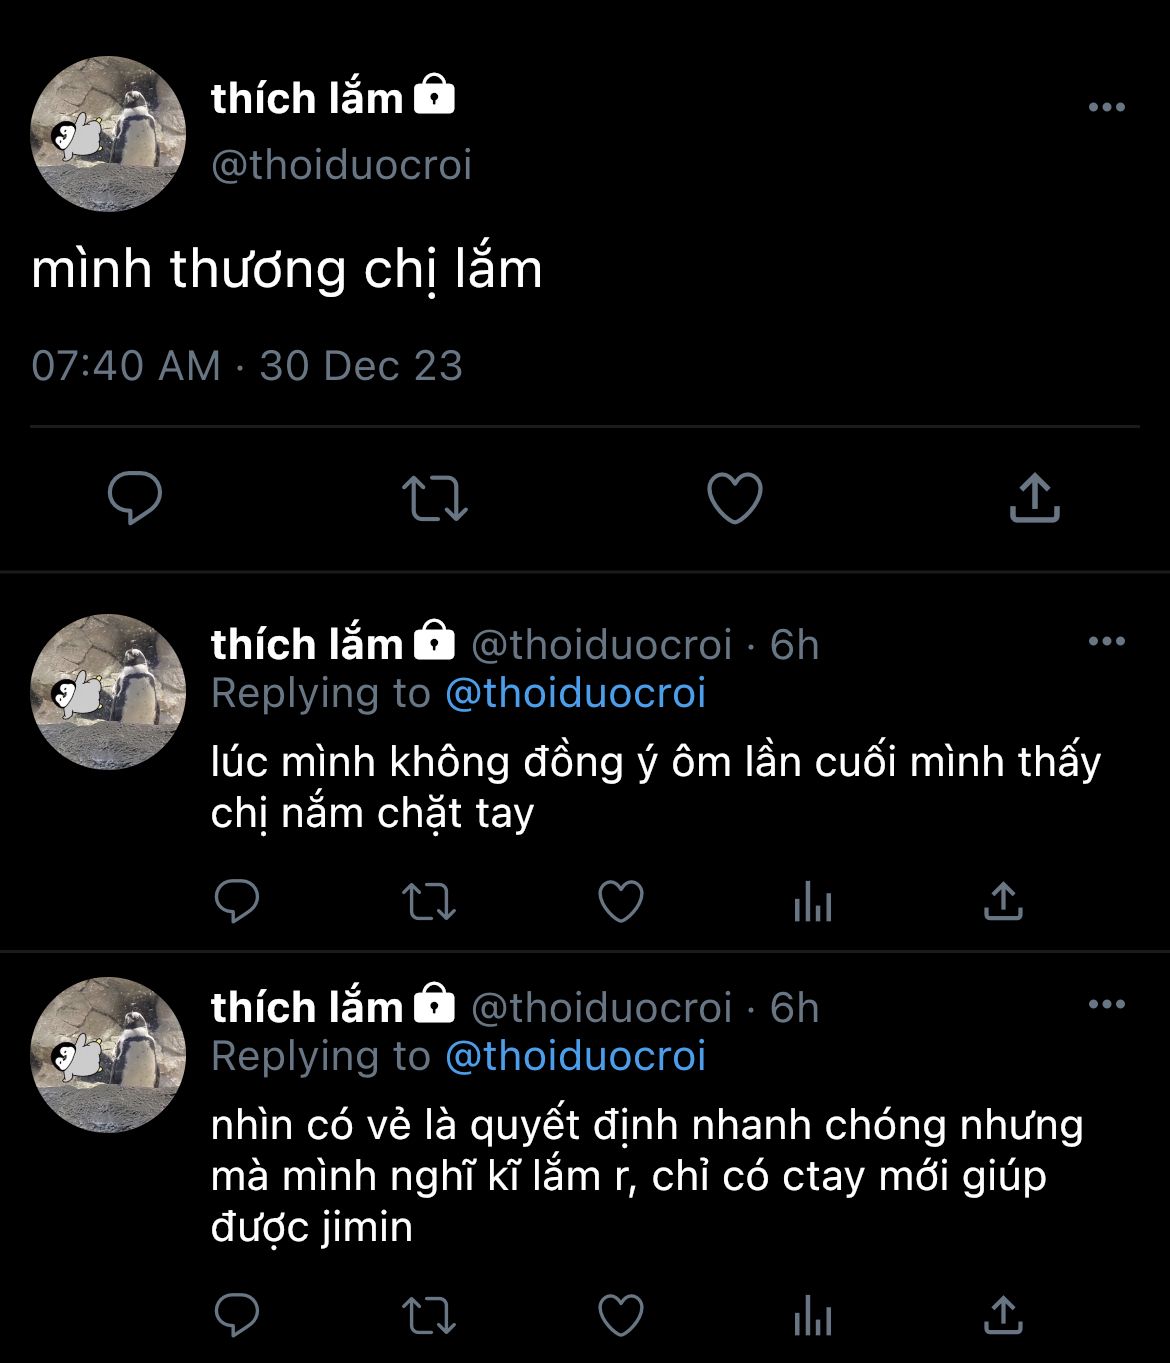
Task: Reply to the tweet mentioning jimin
Action: (x=237, y=1315)
